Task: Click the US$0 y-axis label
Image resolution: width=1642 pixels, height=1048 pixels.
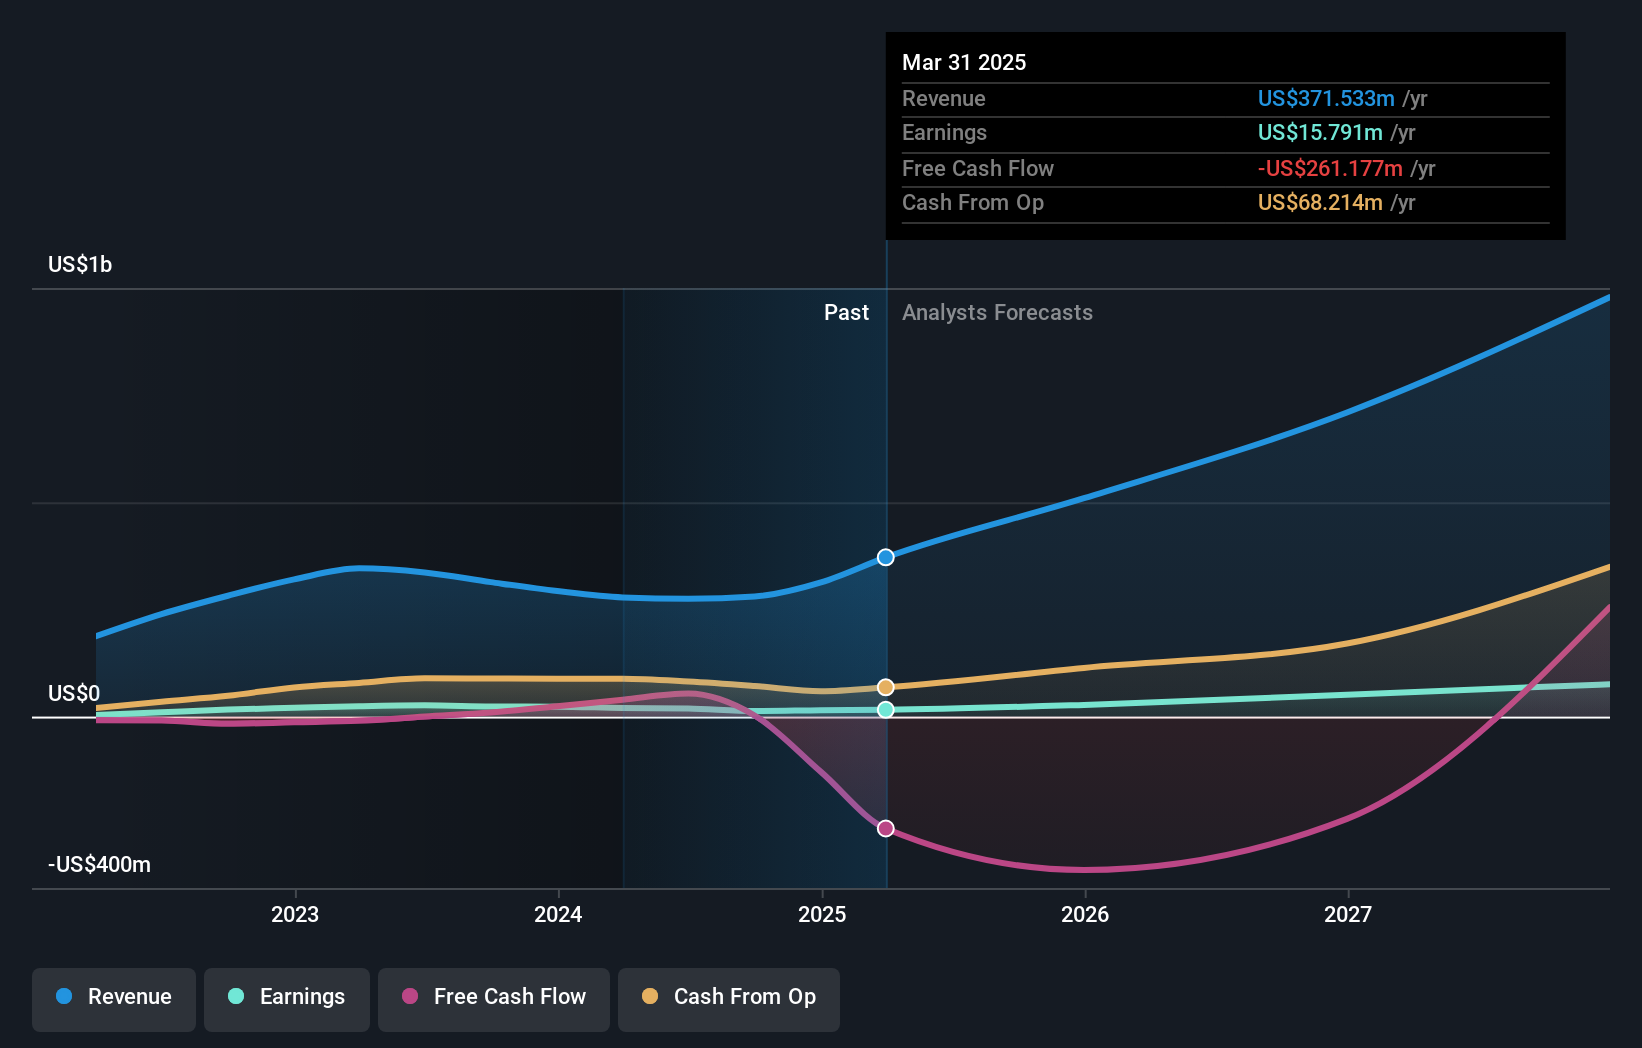Action: [74, 693]
